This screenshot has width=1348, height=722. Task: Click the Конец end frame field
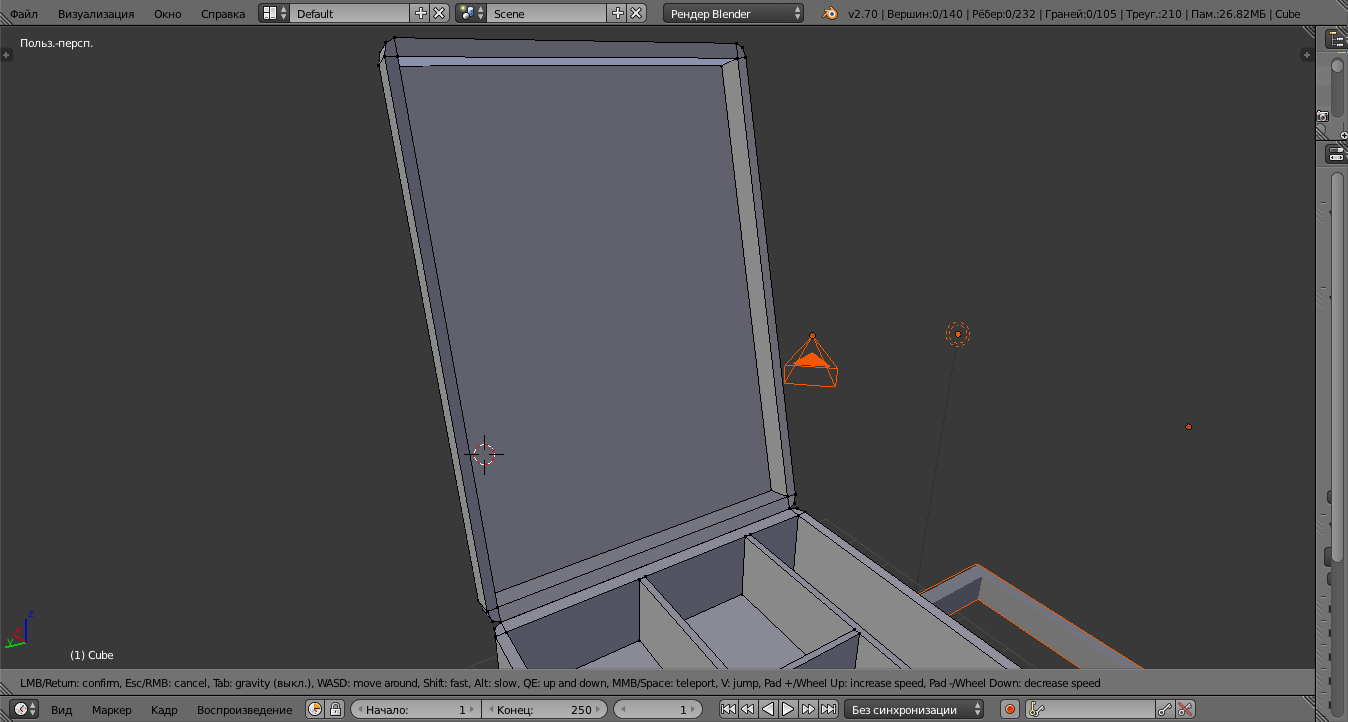[544, 710]
